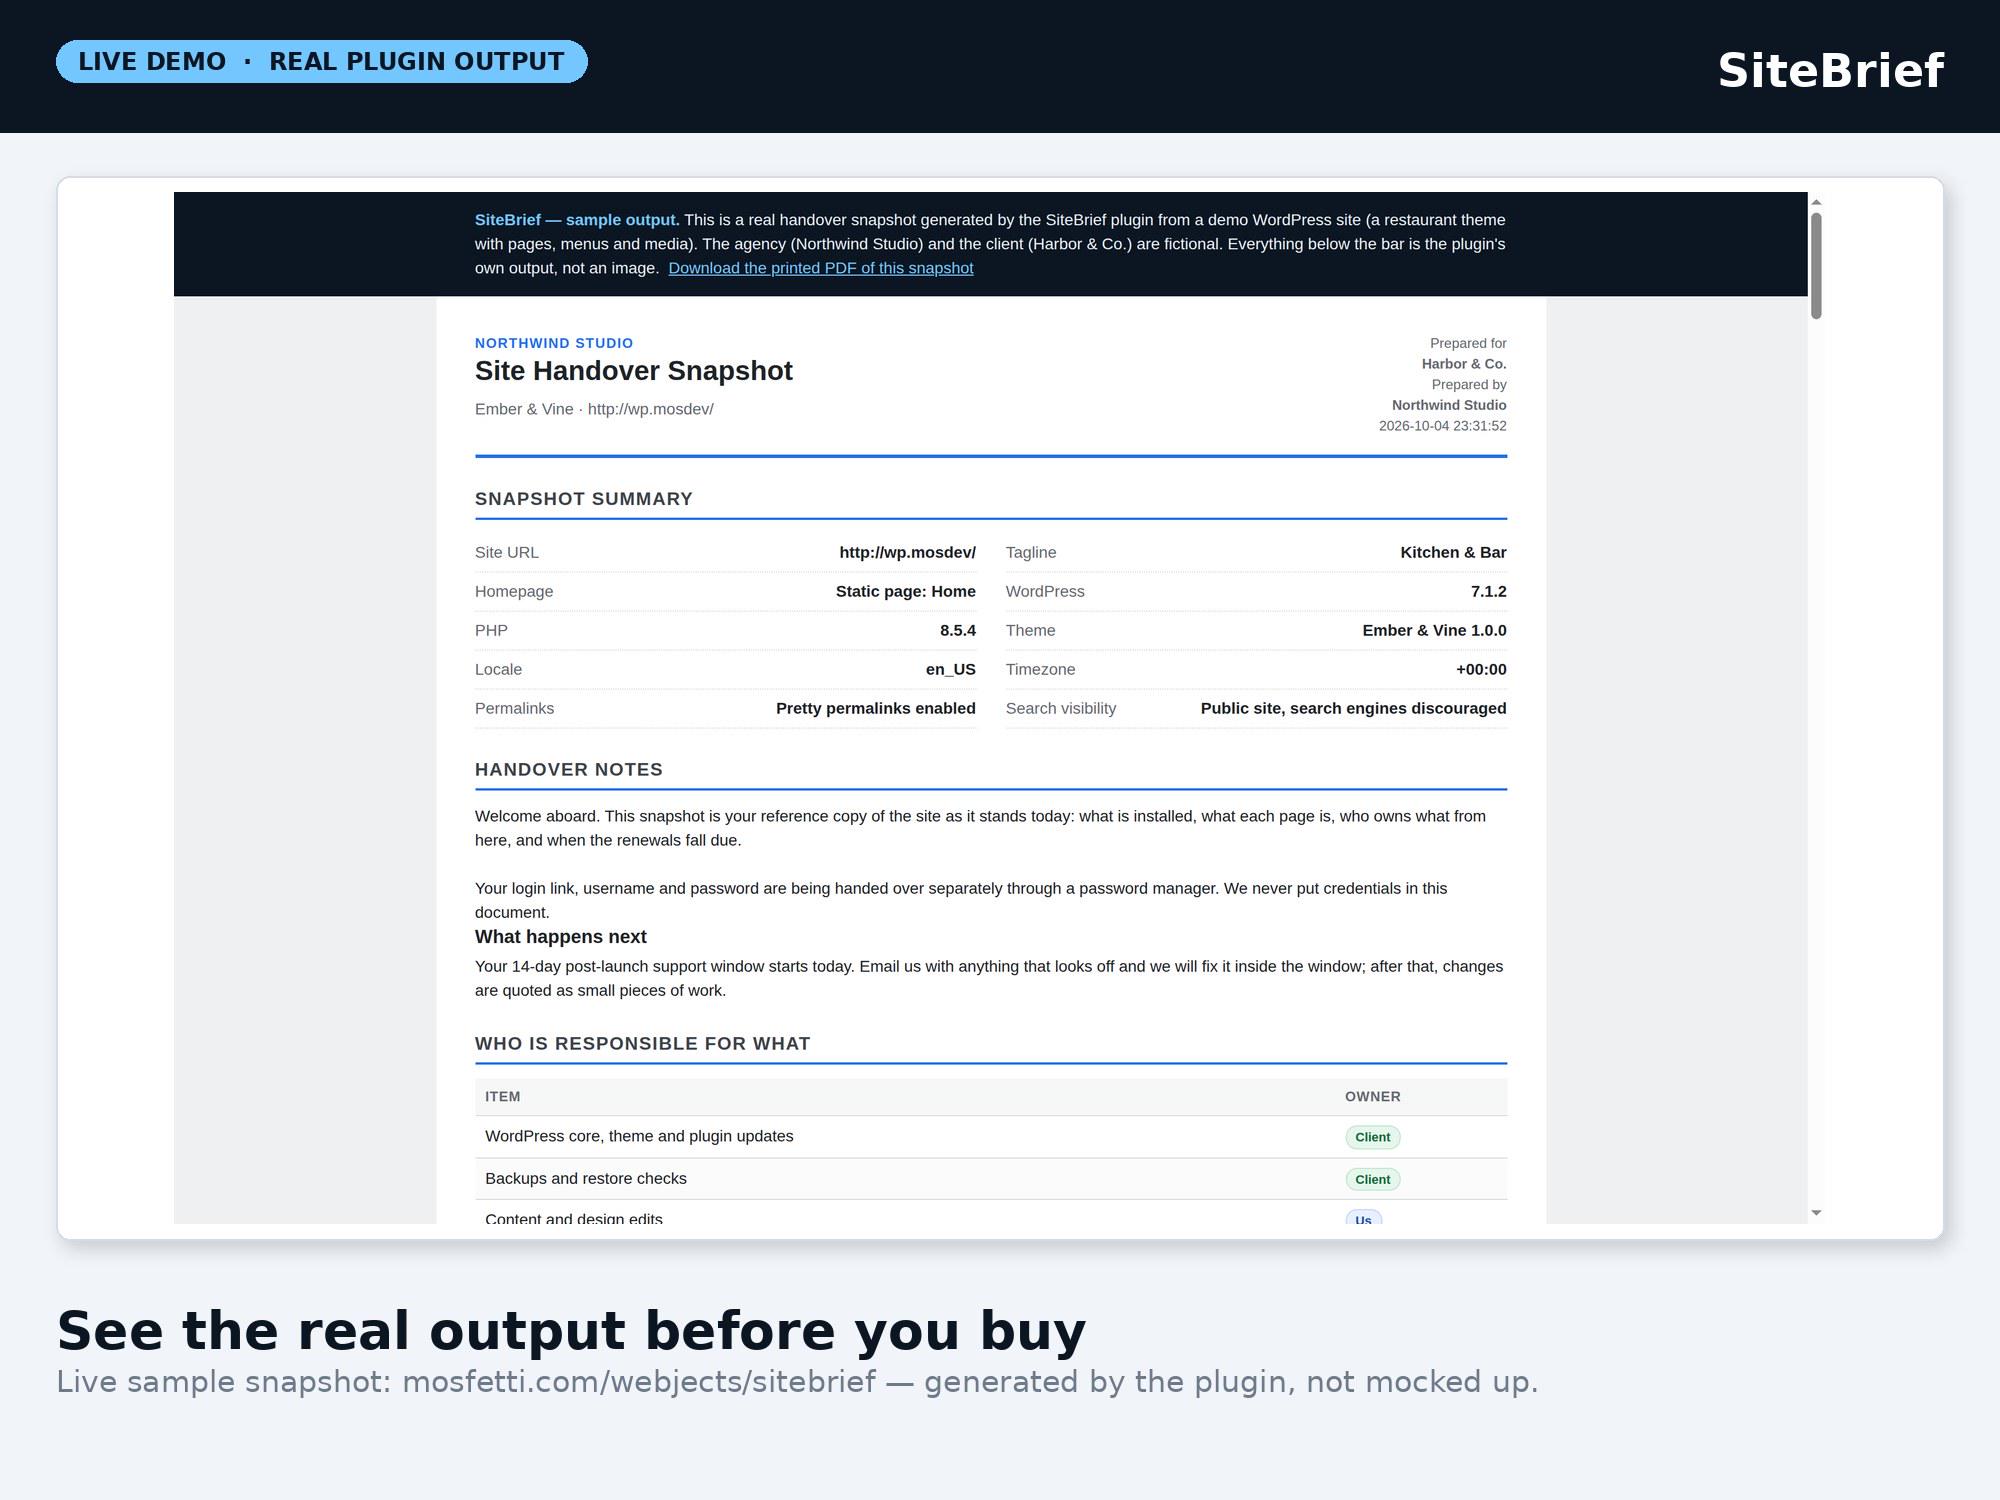Select the Client badge for WordPress core updates
Image resolution: width=2000 pixels, height=1500 pixels.
1372,1137
